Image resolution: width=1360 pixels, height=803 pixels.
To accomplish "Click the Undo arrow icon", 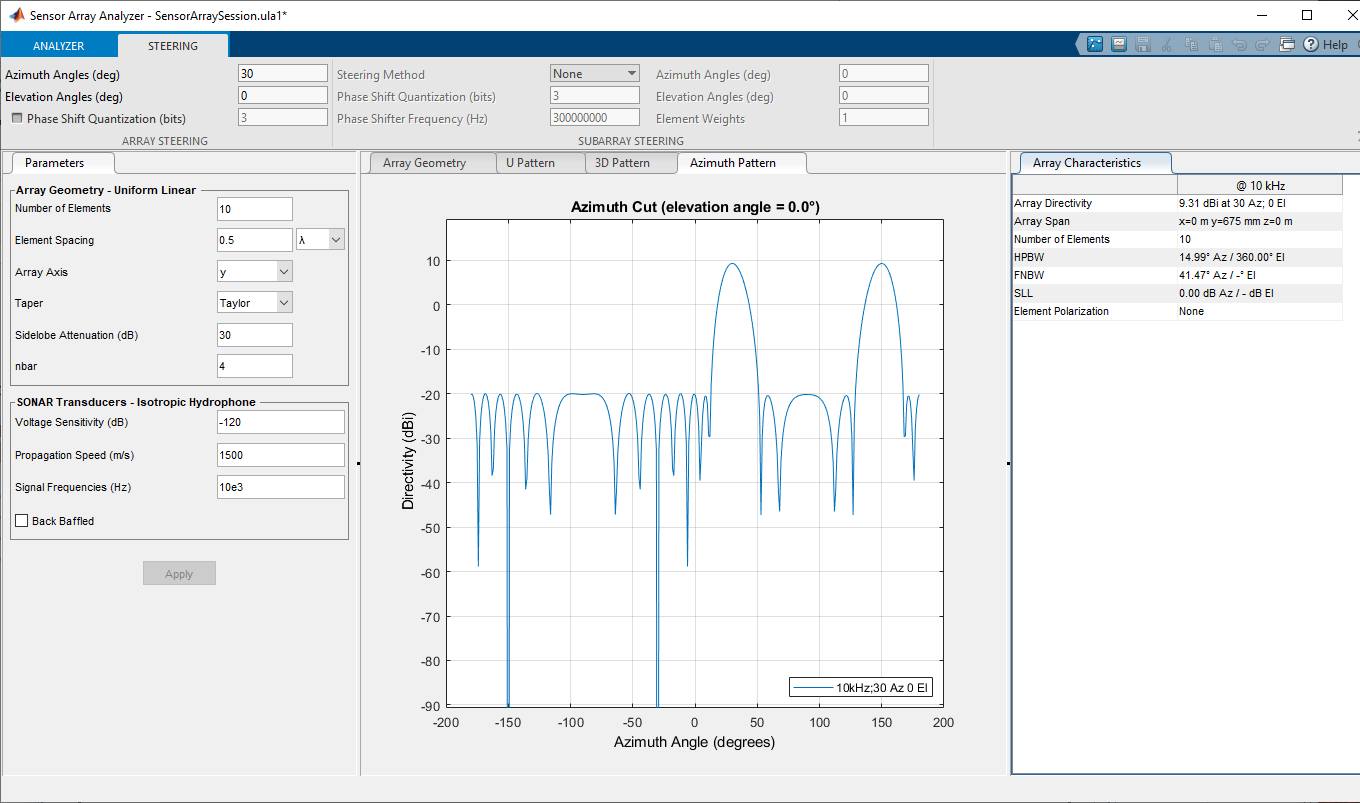I will tap(1240, 44).
